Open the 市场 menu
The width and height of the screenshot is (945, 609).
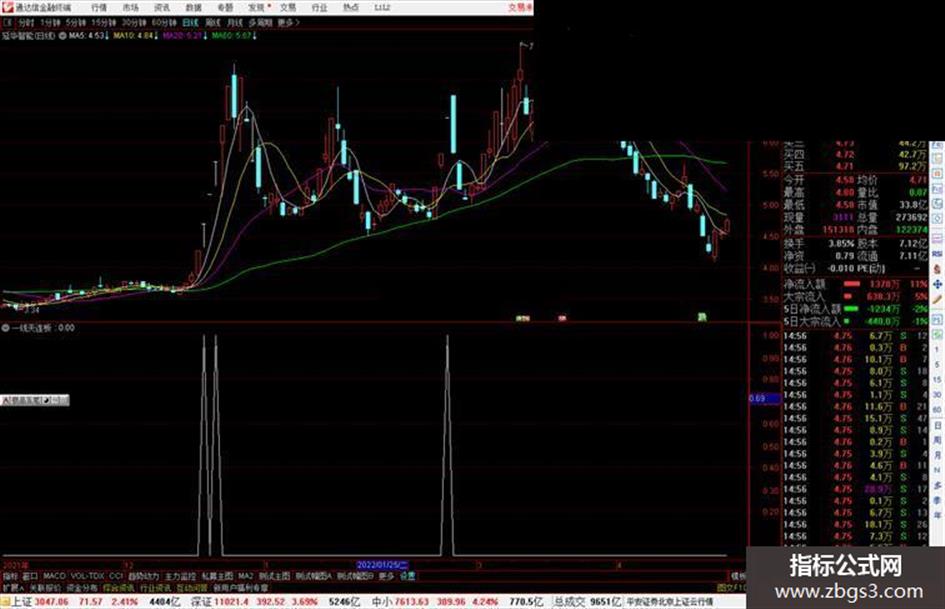[x=130, y=7]
